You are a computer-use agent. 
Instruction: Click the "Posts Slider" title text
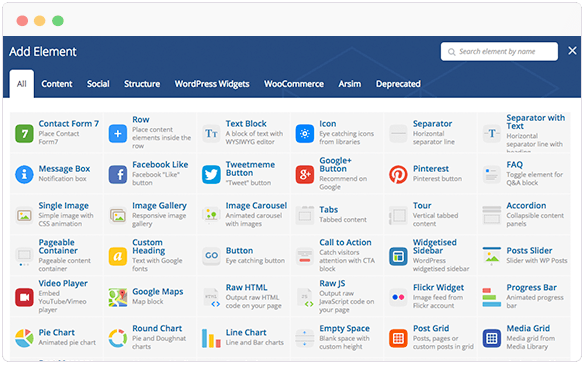529,251
